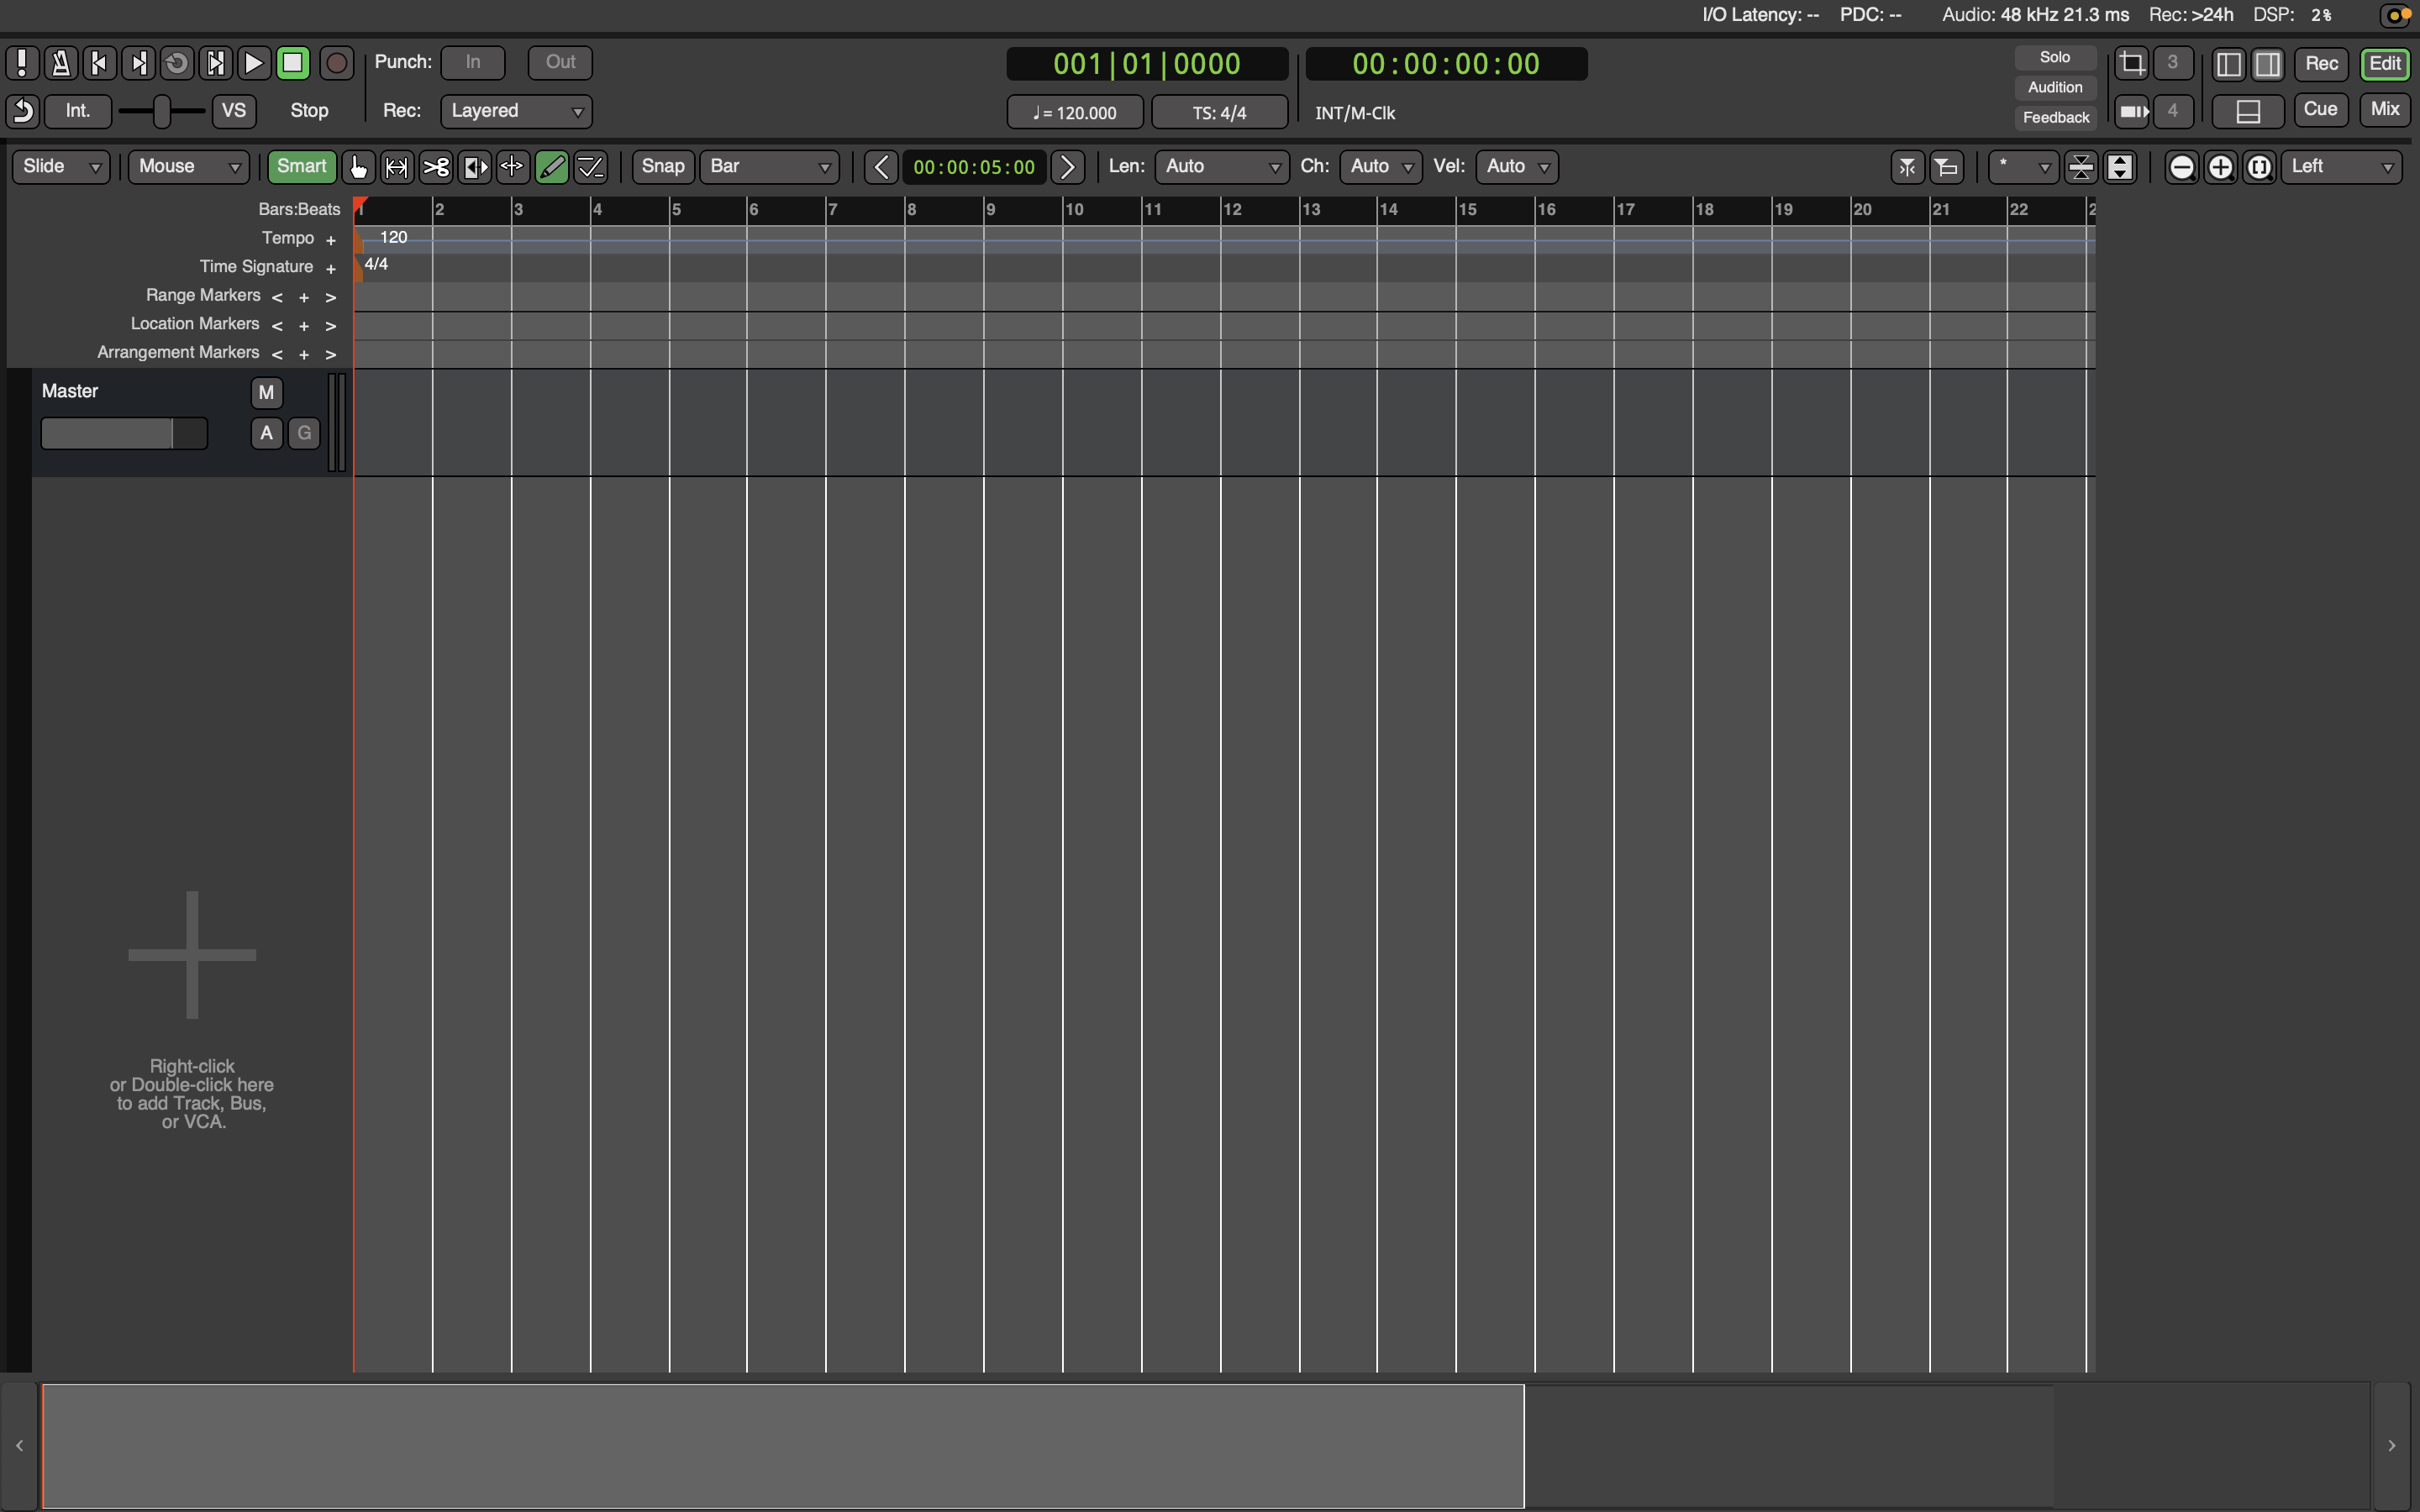Switch to the Rec window tab
This screenshot has height=1512, width=2420.
[2321, 64]
